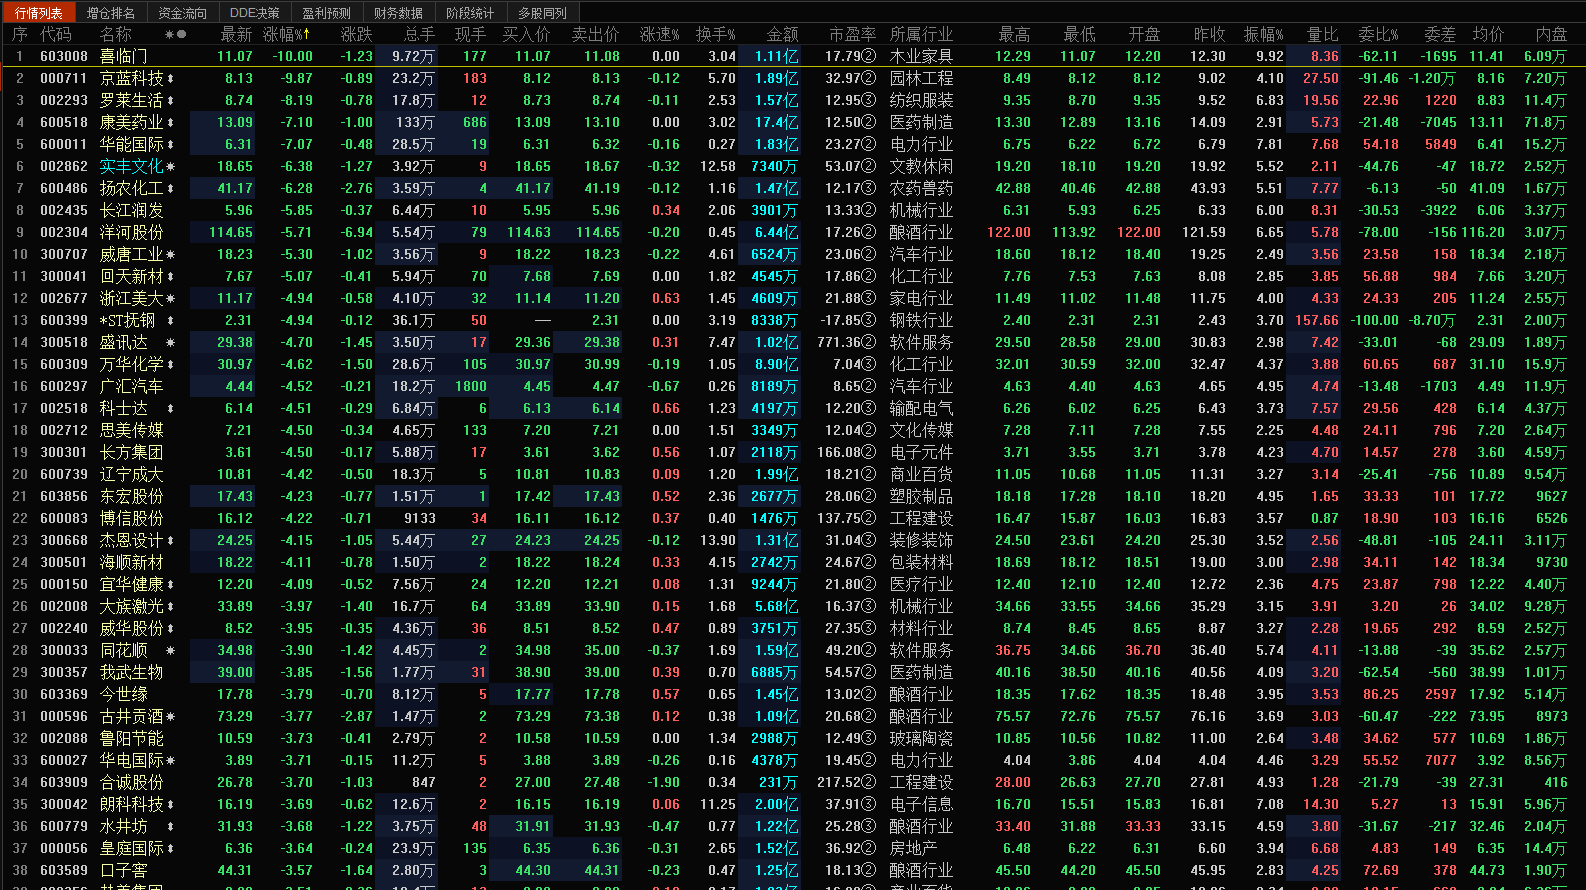
Task: Click the ✱ marker next to 威唐工业
Action: click(171, 254)
